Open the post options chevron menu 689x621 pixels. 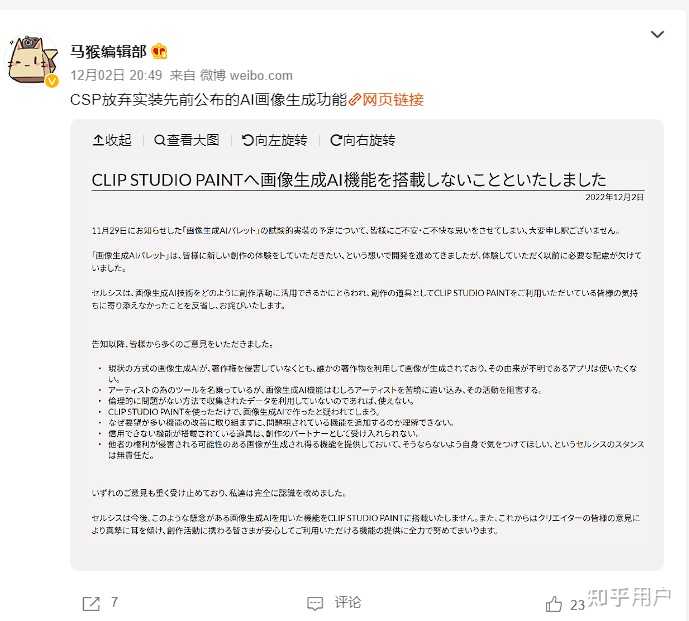pos(657,34)
